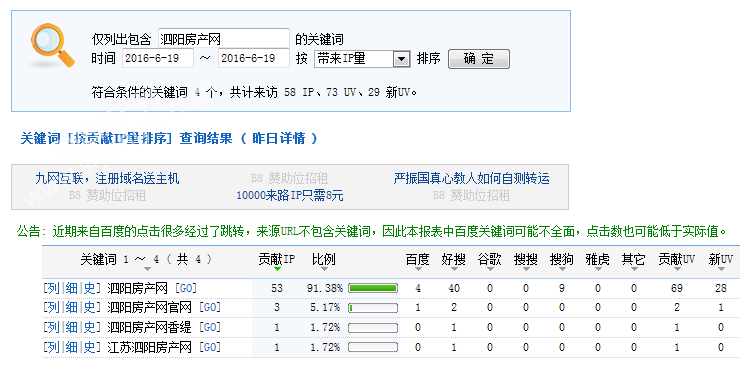Sort by the 比例 column arrow
755x365 pixels.
[324, 269]
